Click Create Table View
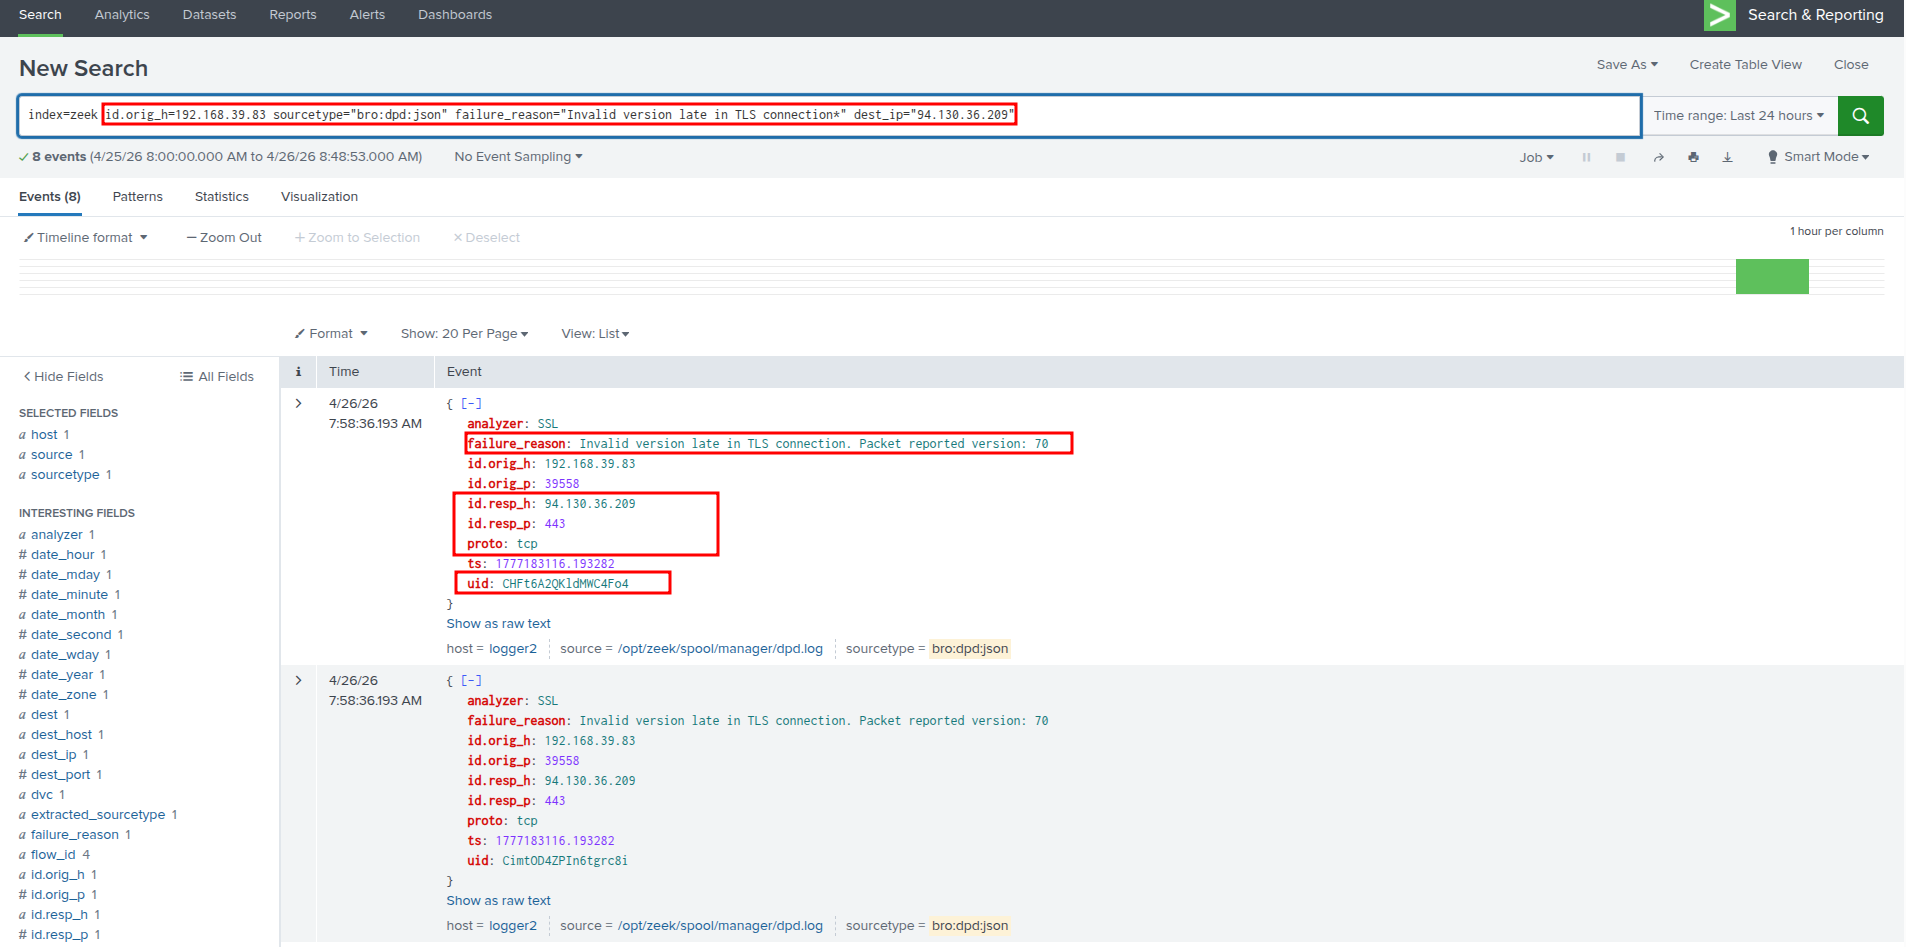 (x=1746, y=65)
